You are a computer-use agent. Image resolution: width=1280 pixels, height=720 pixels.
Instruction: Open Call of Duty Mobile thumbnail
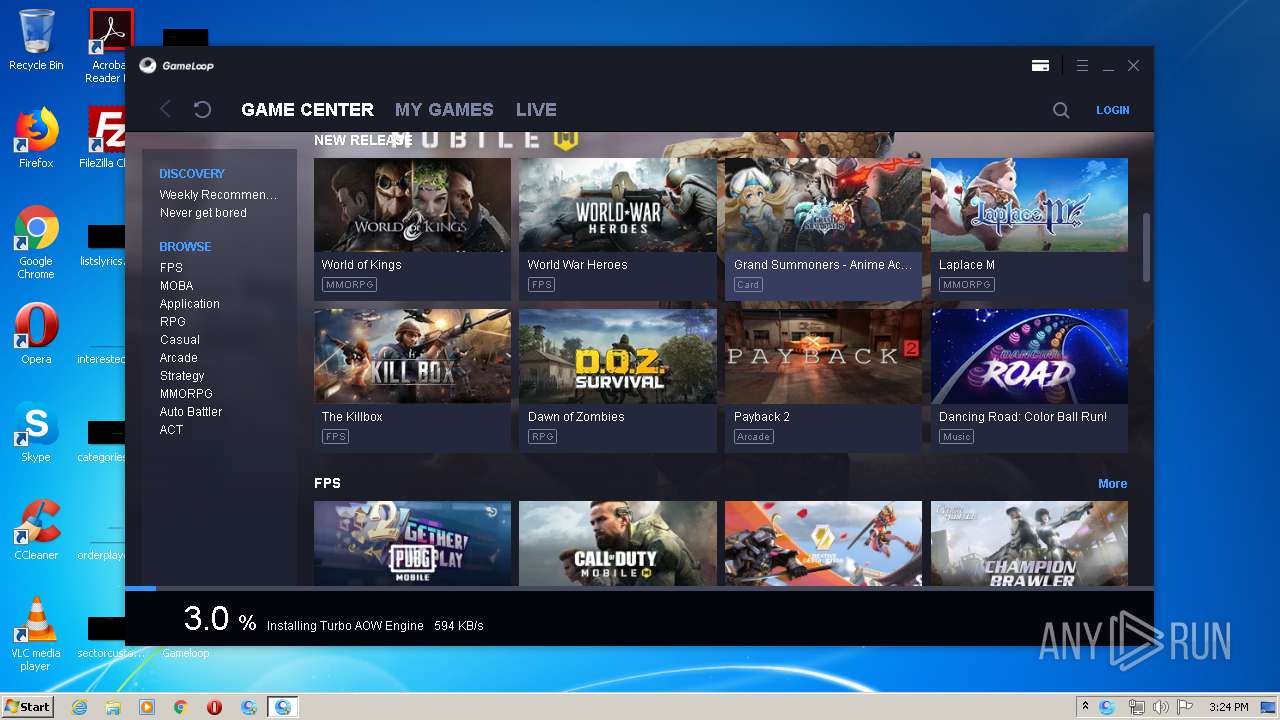618,543
